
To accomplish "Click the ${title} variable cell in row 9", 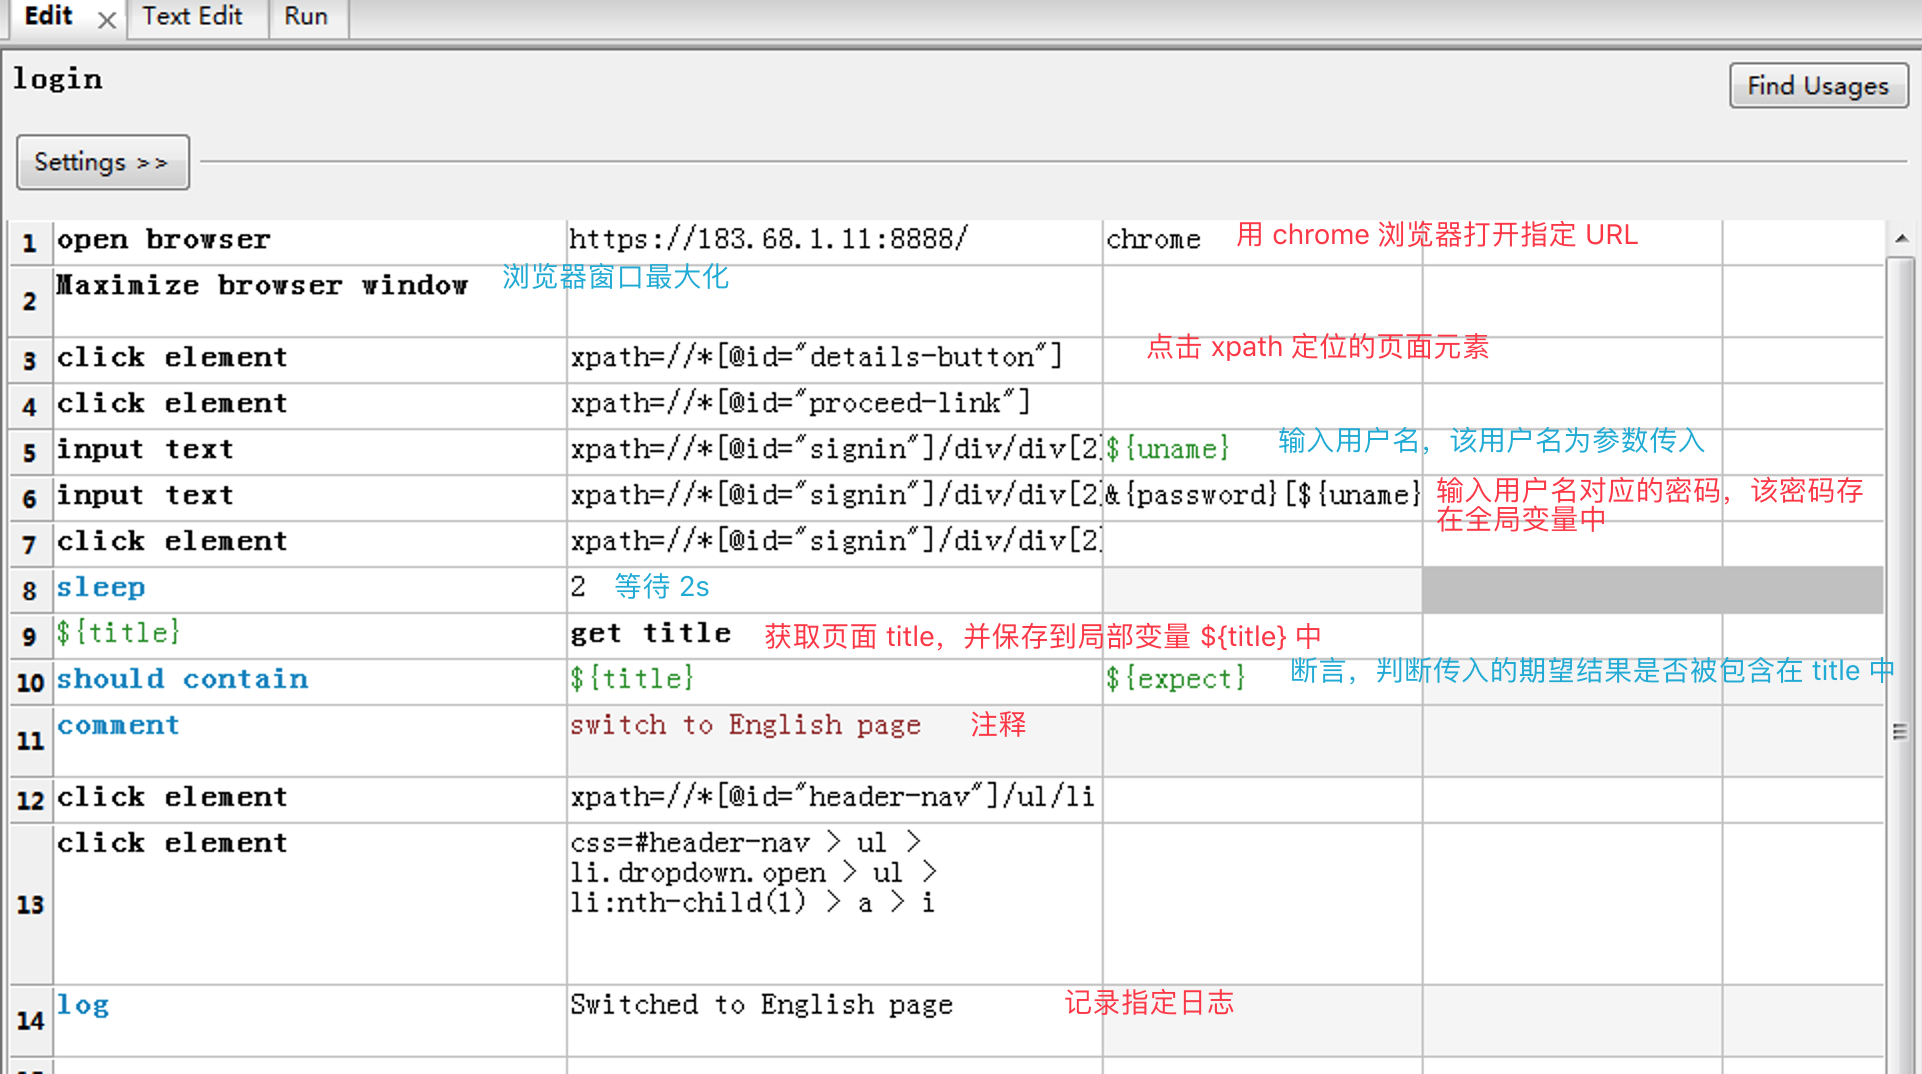I will [x=310, y=636].
